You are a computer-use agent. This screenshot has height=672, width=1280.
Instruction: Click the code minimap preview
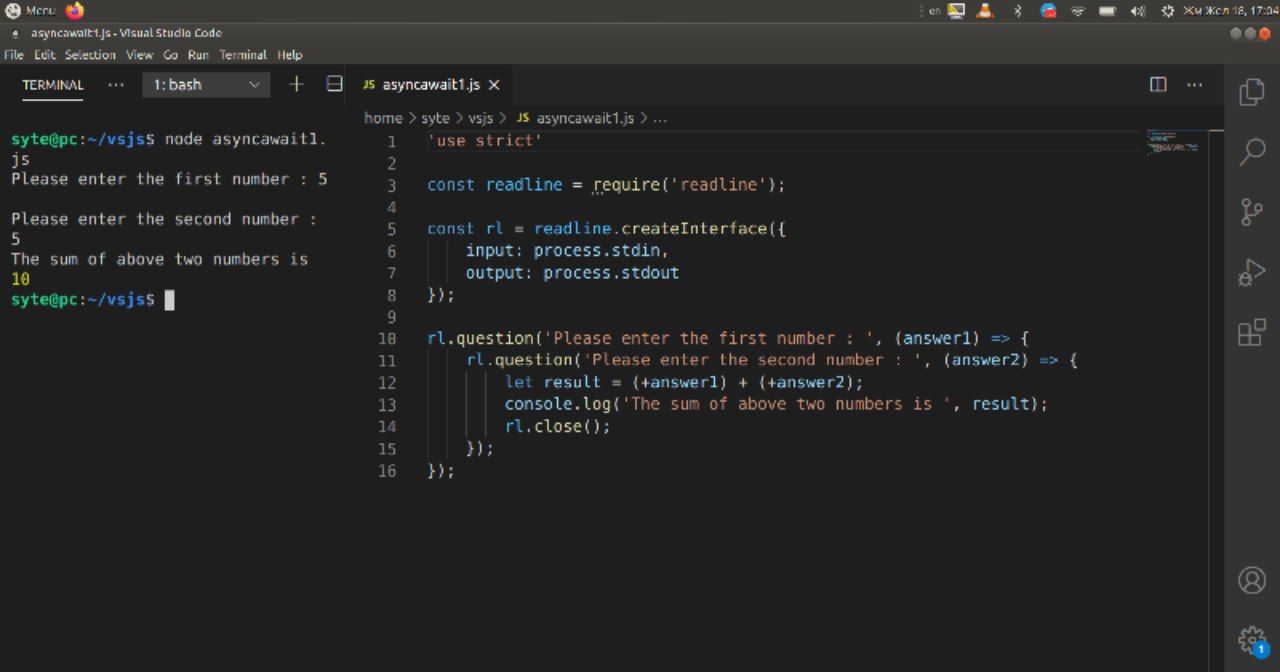[1172, 141]
